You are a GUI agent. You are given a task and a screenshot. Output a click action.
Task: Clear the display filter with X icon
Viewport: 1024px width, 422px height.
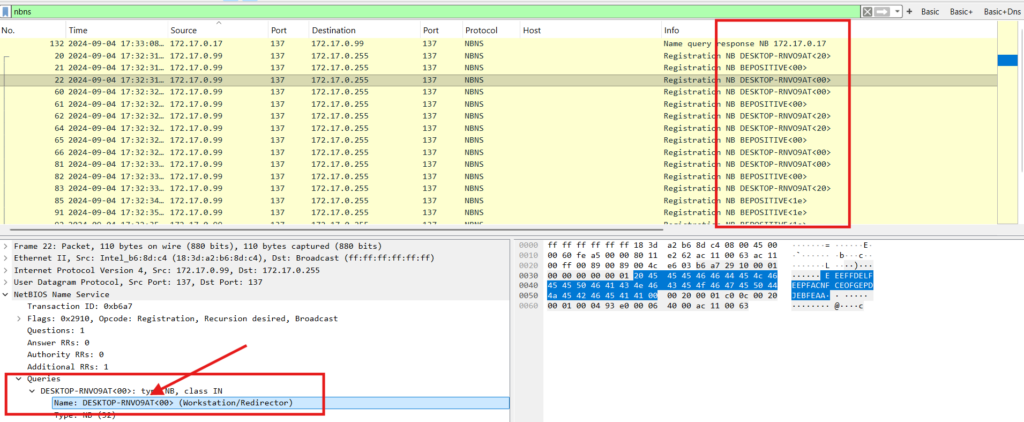click(x=867, y=11)
